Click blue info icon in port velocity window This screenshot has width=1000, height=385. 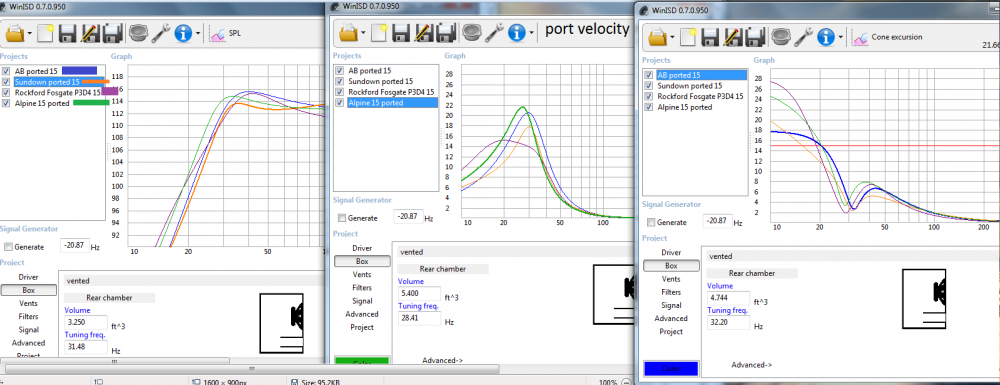coord(517,32)
